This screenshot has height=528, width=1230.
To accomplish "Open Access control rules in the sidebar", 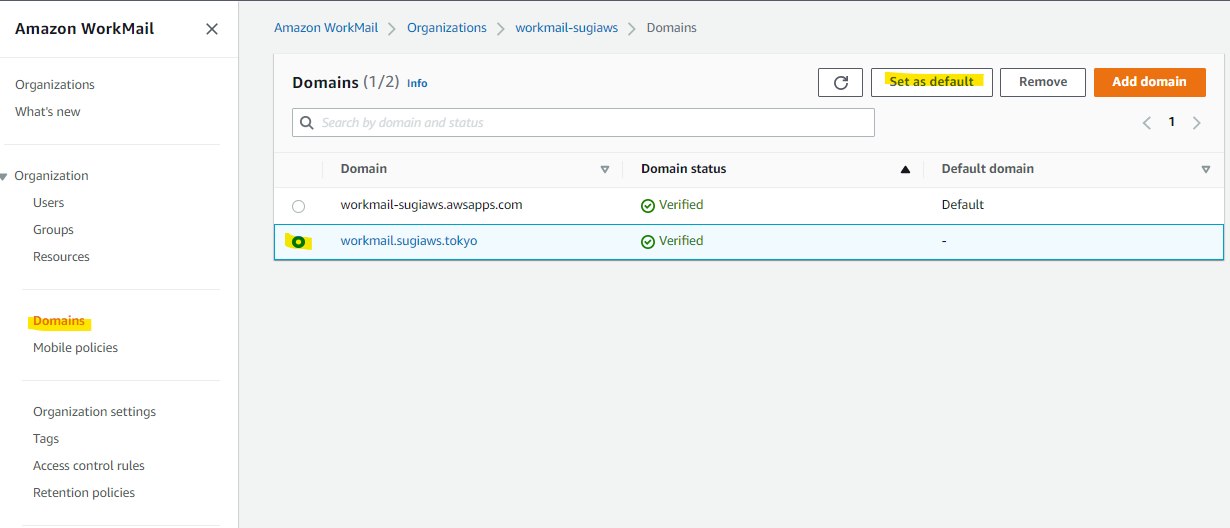I will click(89, 466).
